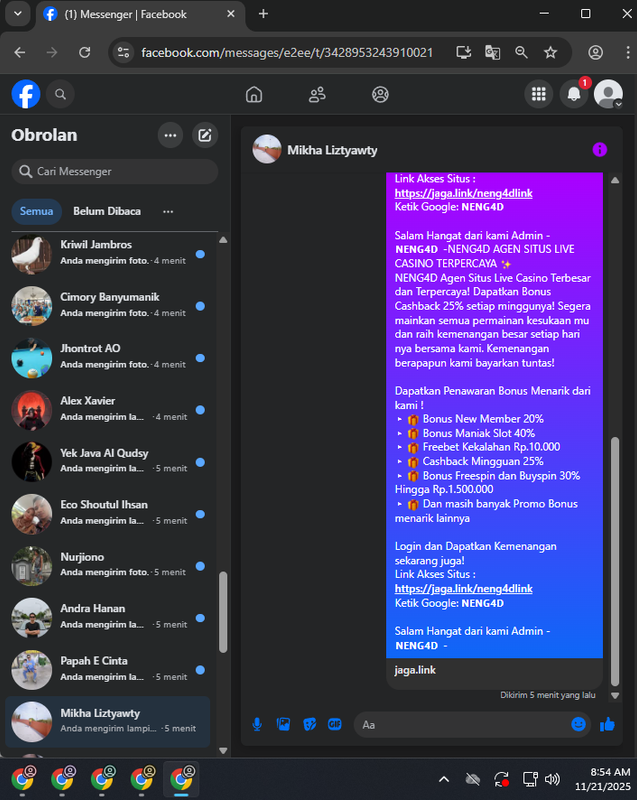Open the tab search chevron in Chrome
The height and width of the screenshot is (800, 637).
(x=18, y=14)
